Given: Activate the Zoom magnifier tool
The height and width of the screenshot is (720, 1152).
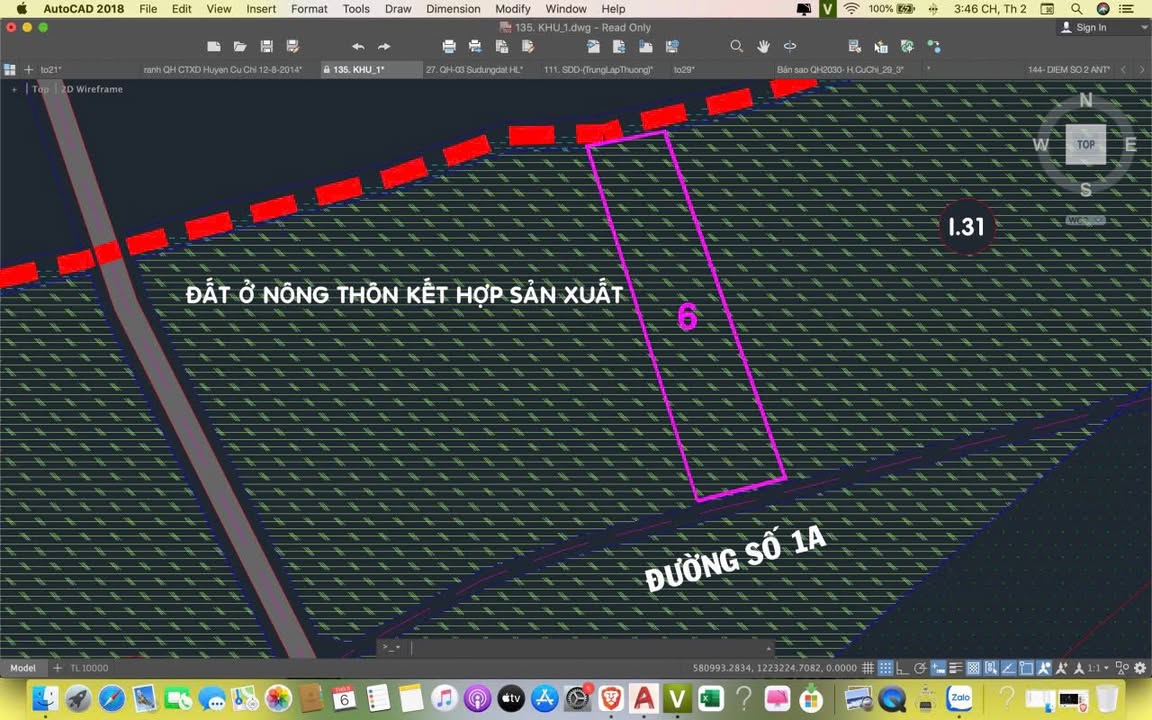Looking at the screenshot, I should click(x=737, y=46).
